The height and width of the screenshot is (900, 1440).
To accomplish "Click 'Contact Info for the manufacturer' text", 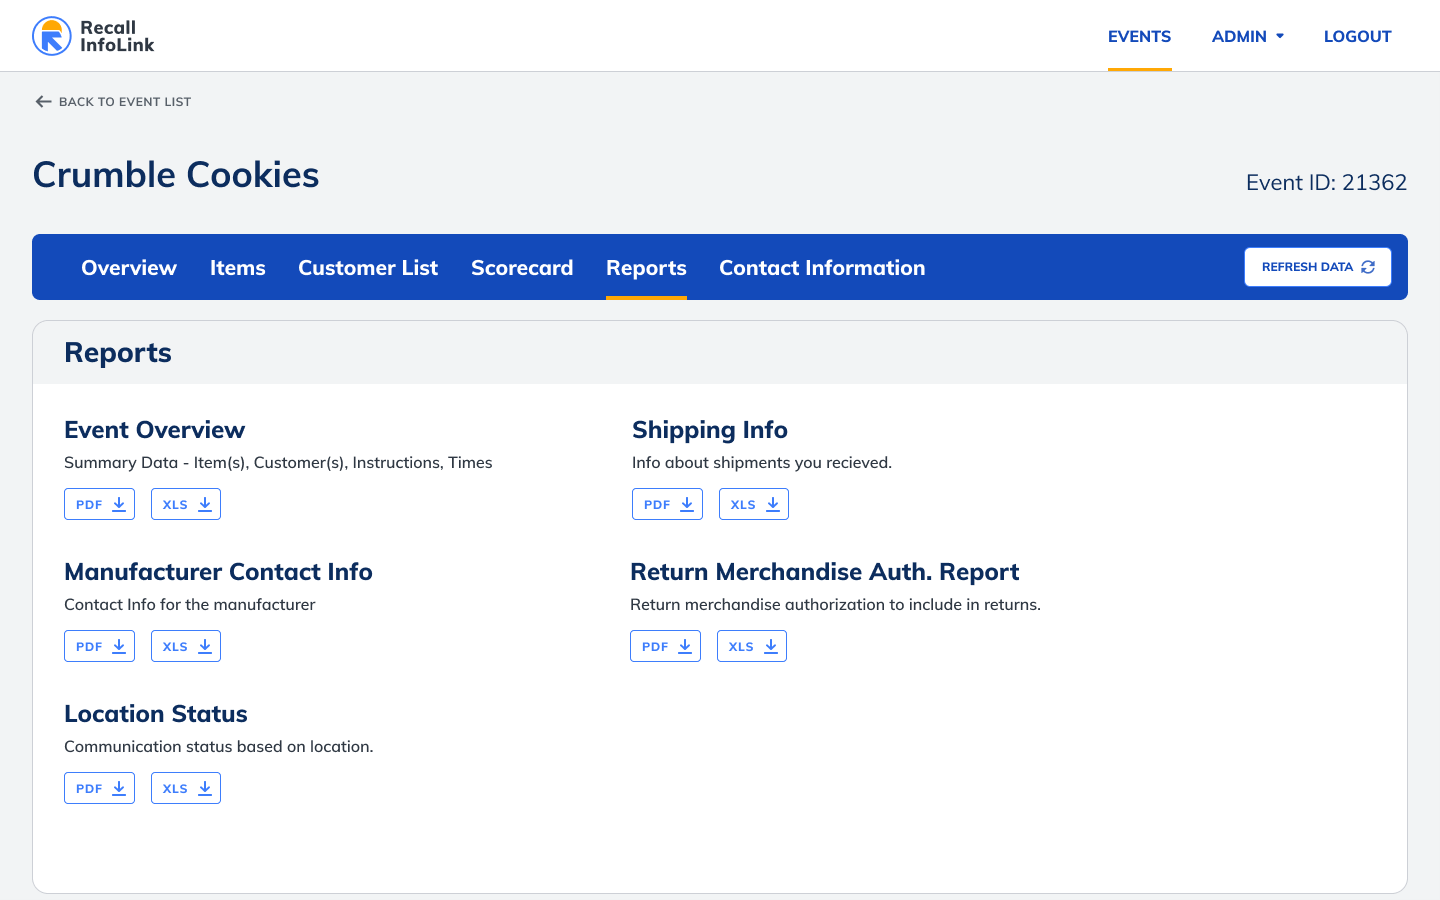I will pyautogui.click(x=190, y=604).
